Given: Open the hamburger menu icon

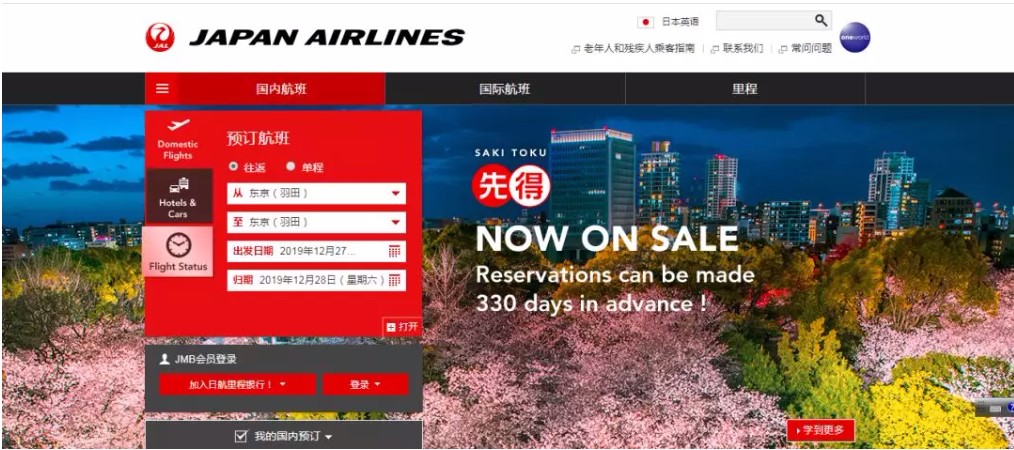Looking at the screenshot, I should pyautogui.click(x=162, y=89).
